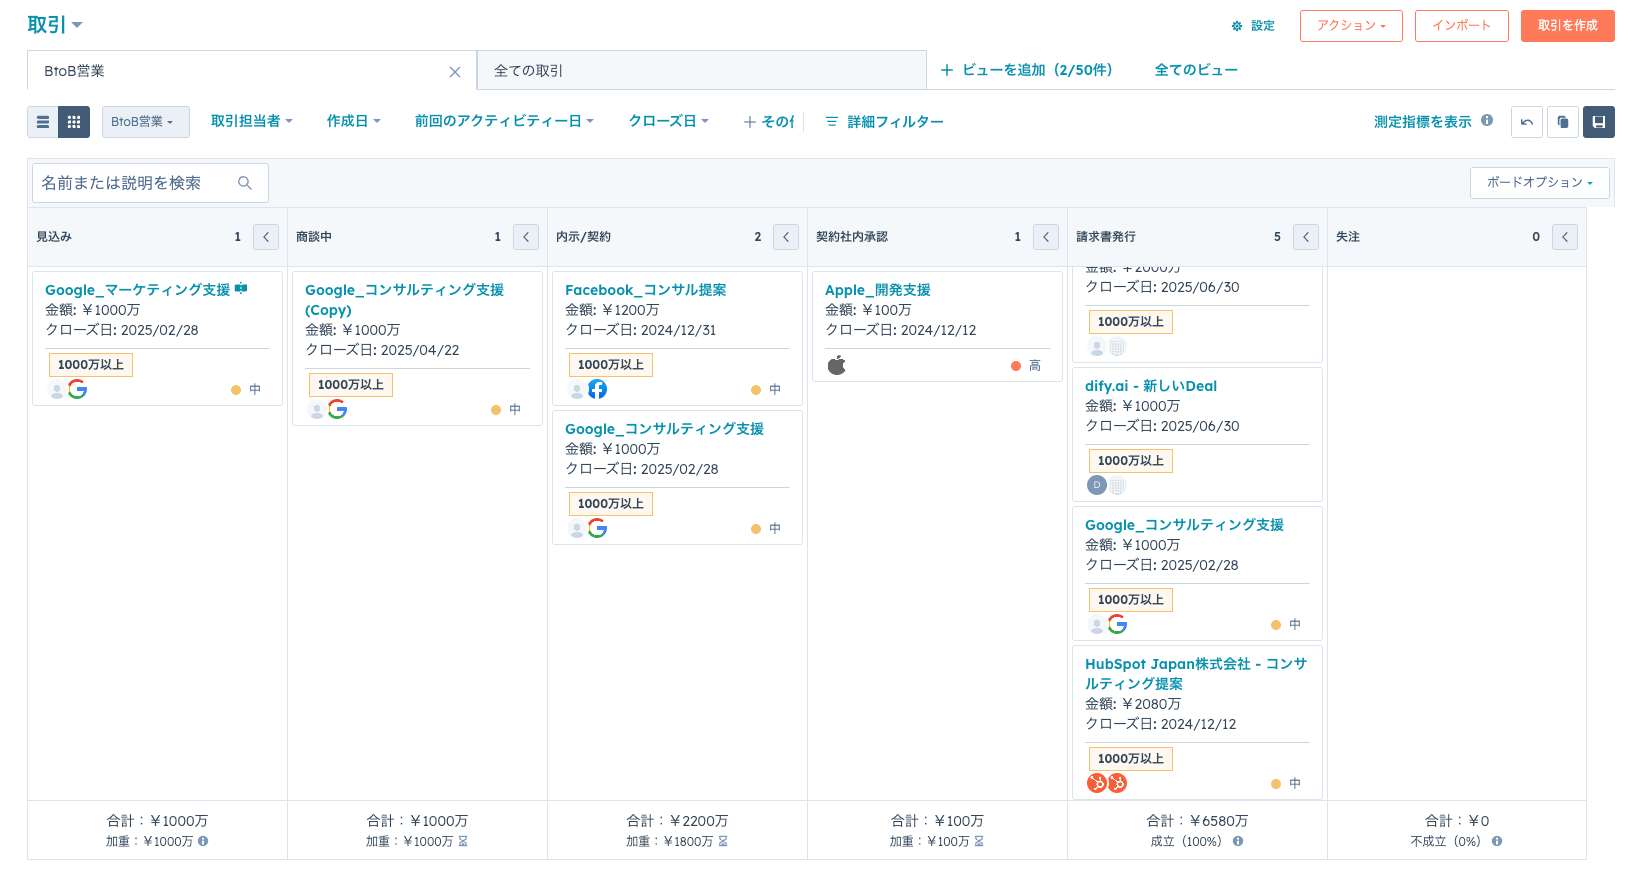
Task: Collapse the 請求書発行 column
Action: (x=1306, y=237)
